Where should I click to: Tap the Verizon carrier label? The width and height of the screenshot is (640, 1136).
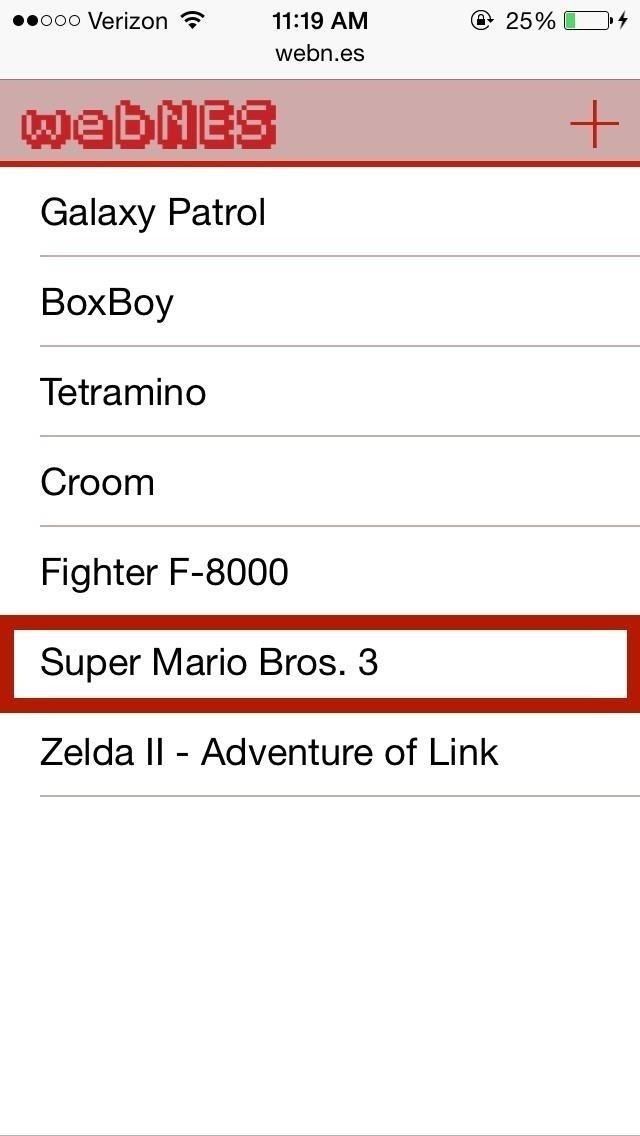(x=128, y=21)
